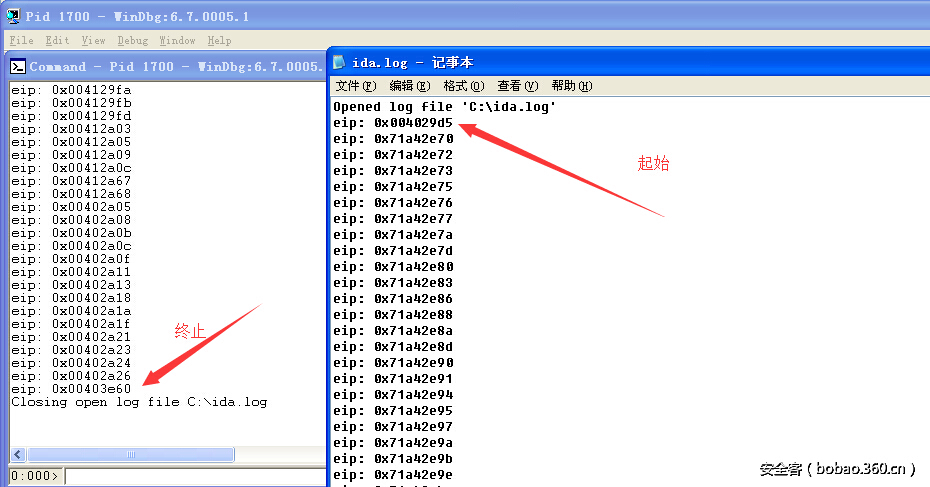Open the View menu in WinDbg
Viewport: 930px width, 487px height.
point(93,41)
